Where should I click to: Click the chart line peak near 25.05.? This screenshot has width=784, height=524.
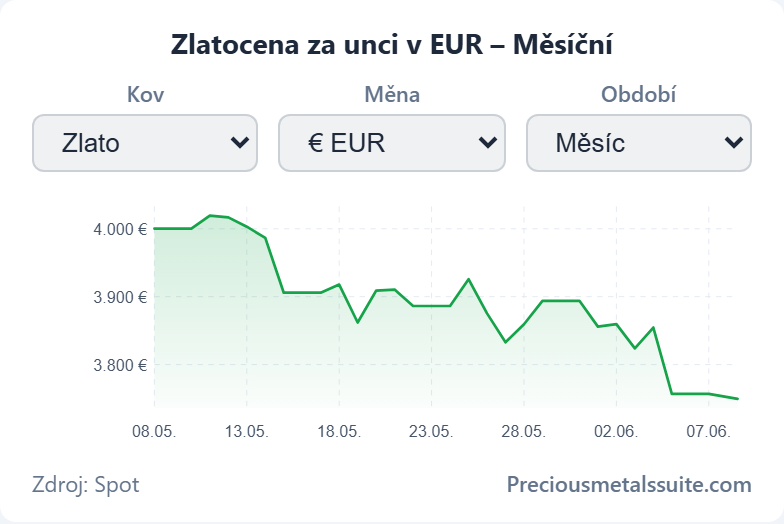[468, 279]
